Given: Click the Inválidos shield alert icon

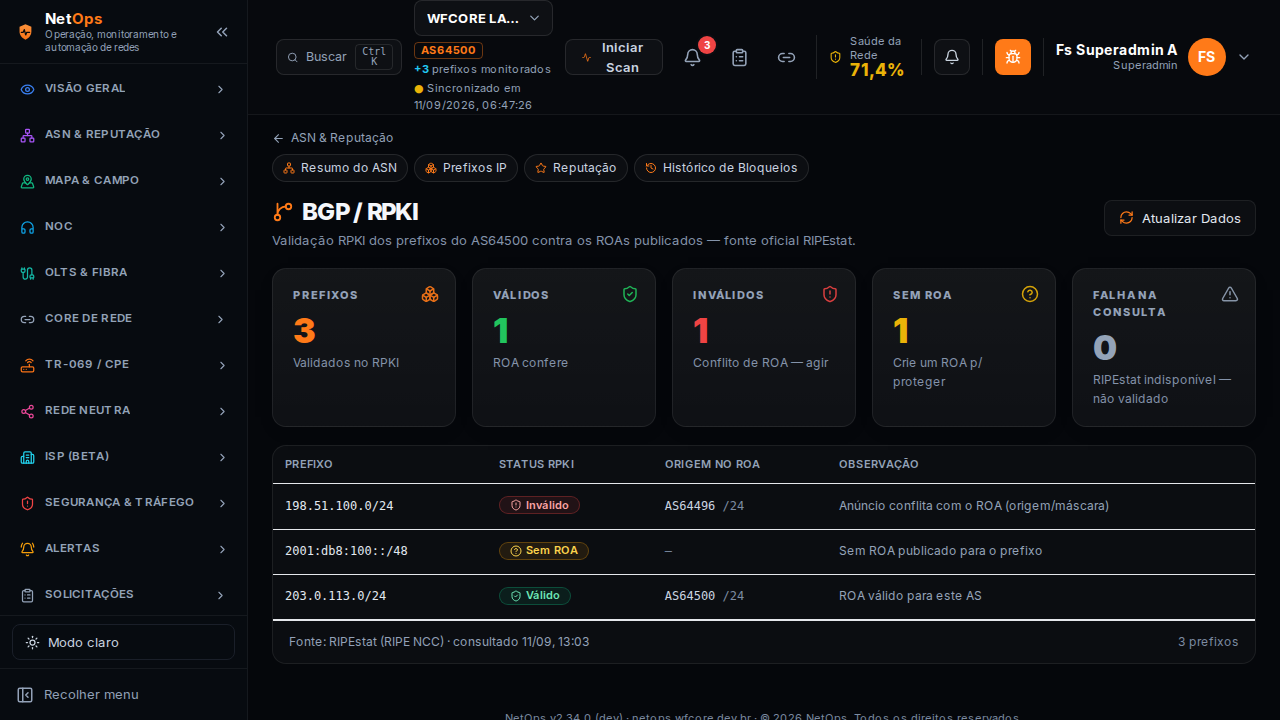Looking at the screenshot, I should (830, 294).
